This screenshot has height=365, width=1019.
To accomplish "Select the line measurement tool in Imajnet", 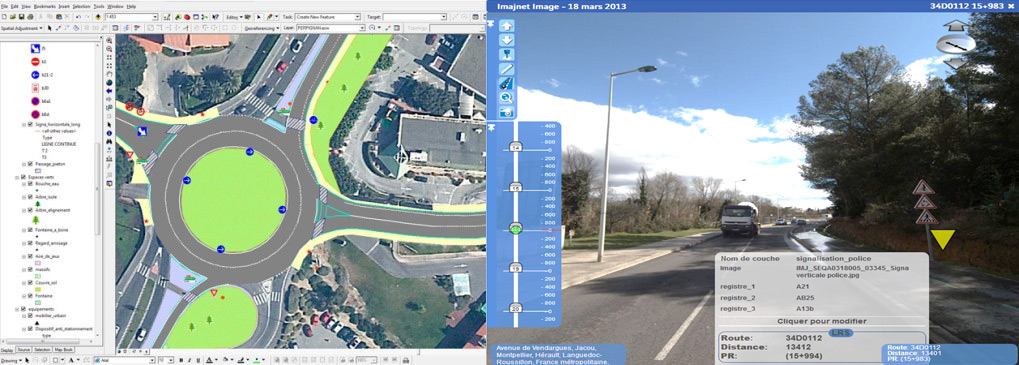I will [507, 69].
